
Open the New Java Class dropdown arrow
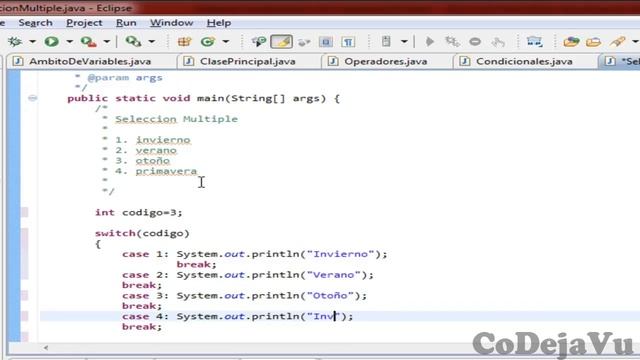tap(225, 42)
